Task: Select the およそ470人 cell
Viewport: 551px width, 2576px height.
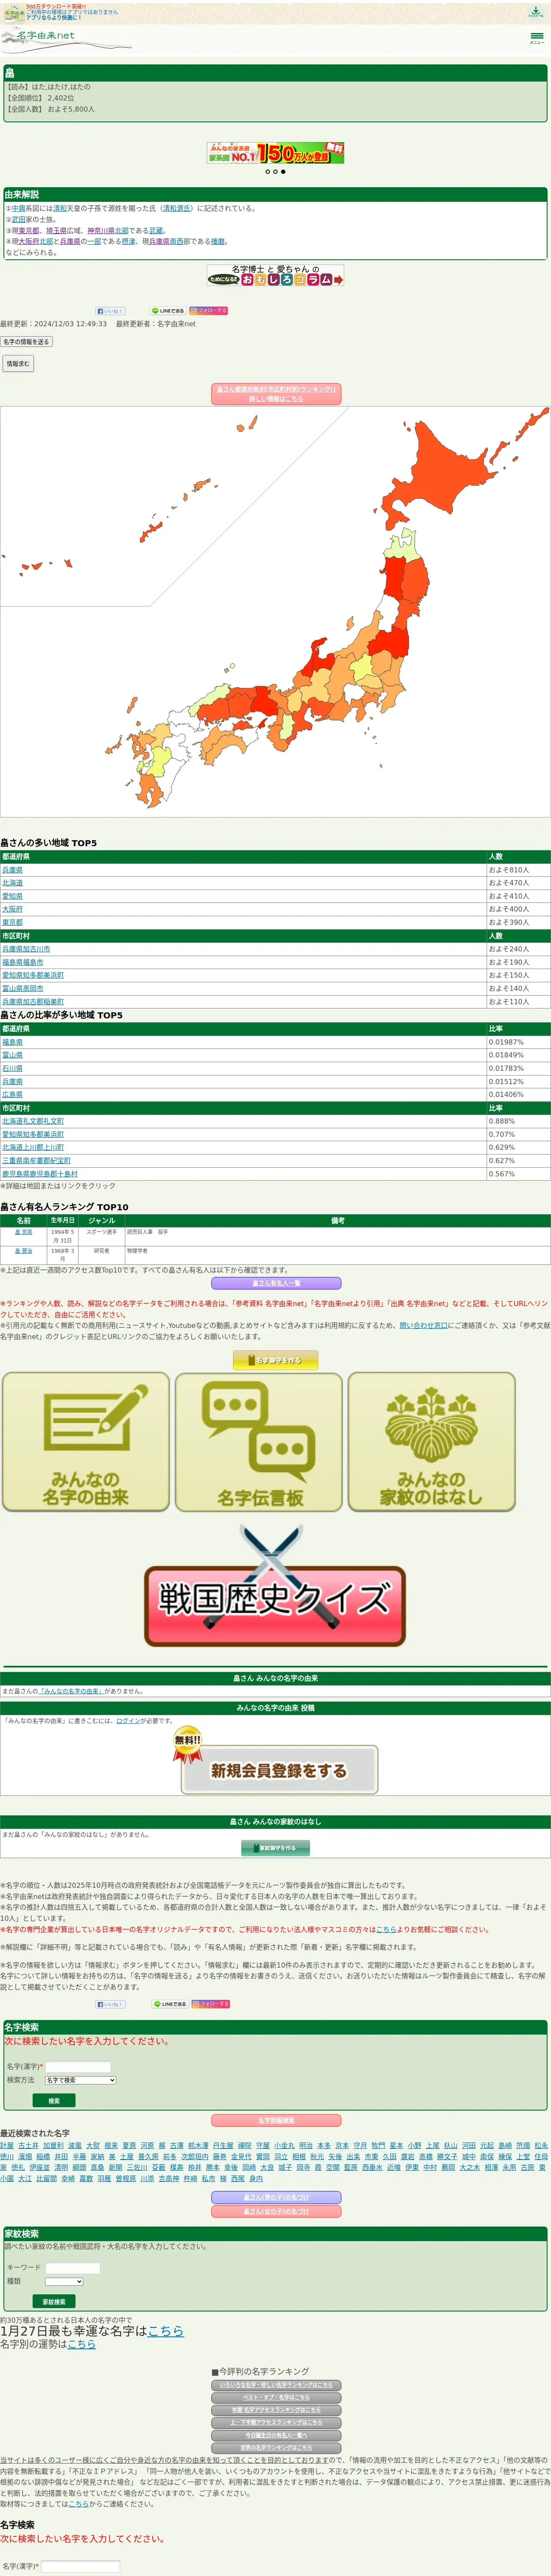Action: (x=518, y=883)
